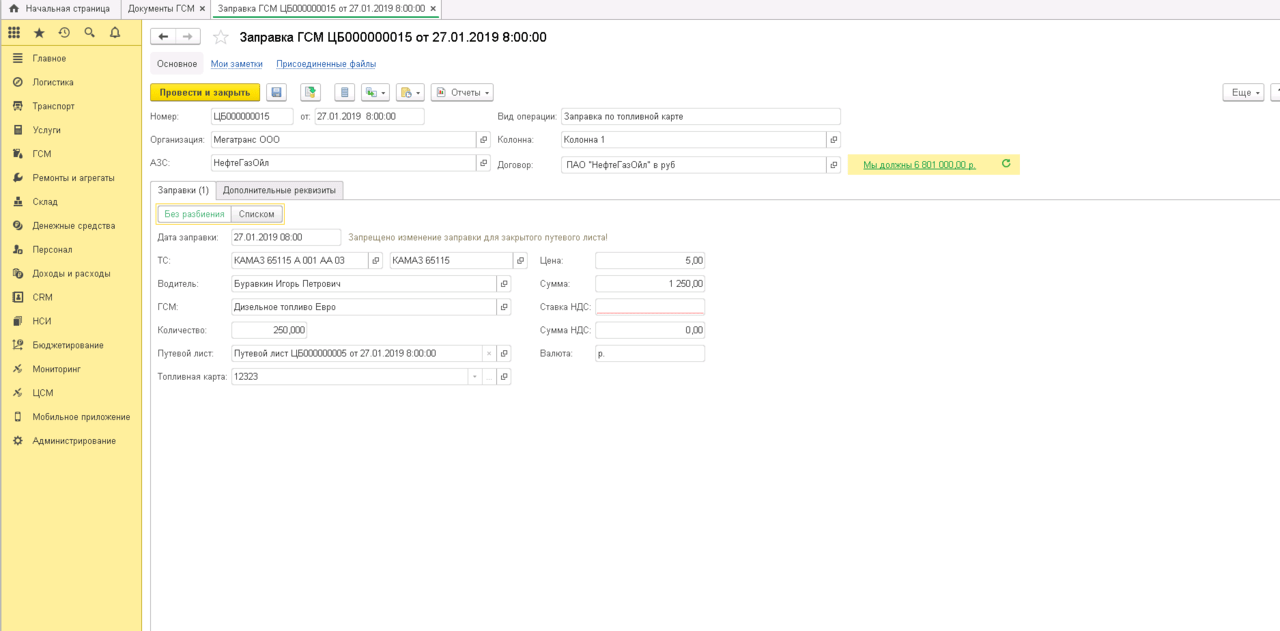Screen dimensions: 1280x631
Task: Open notifications bell icon
Action: tap(115, 33)
